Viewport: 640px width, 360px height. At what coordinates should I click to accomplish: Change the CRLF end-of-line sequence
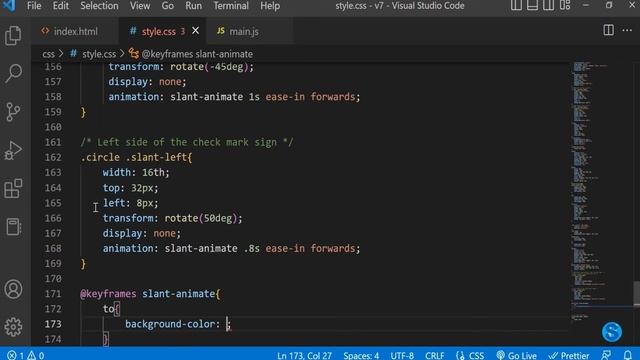(435, 355)
